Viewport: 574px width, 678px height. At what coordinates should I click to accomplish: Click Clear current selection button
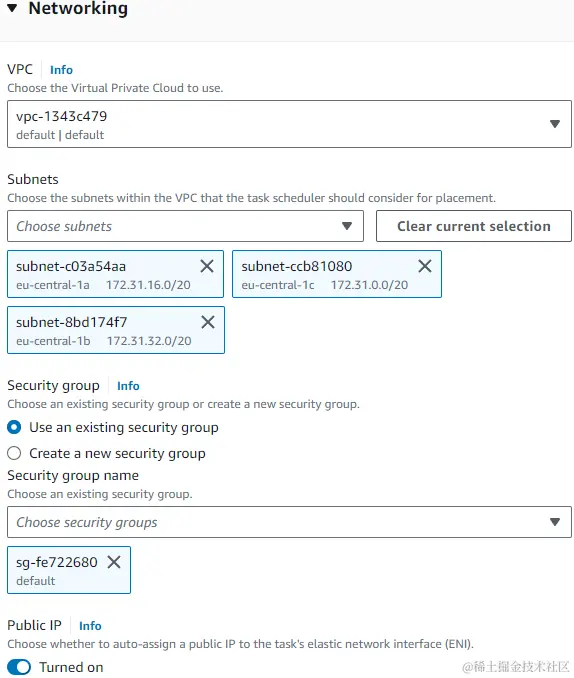pos(474,226)
